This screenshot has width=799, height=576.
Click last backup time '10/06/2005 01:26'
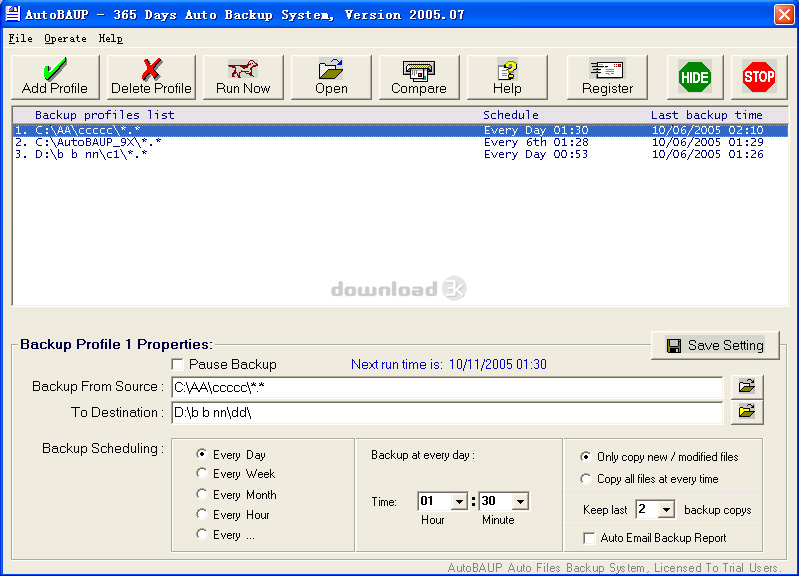pos(707,154)
